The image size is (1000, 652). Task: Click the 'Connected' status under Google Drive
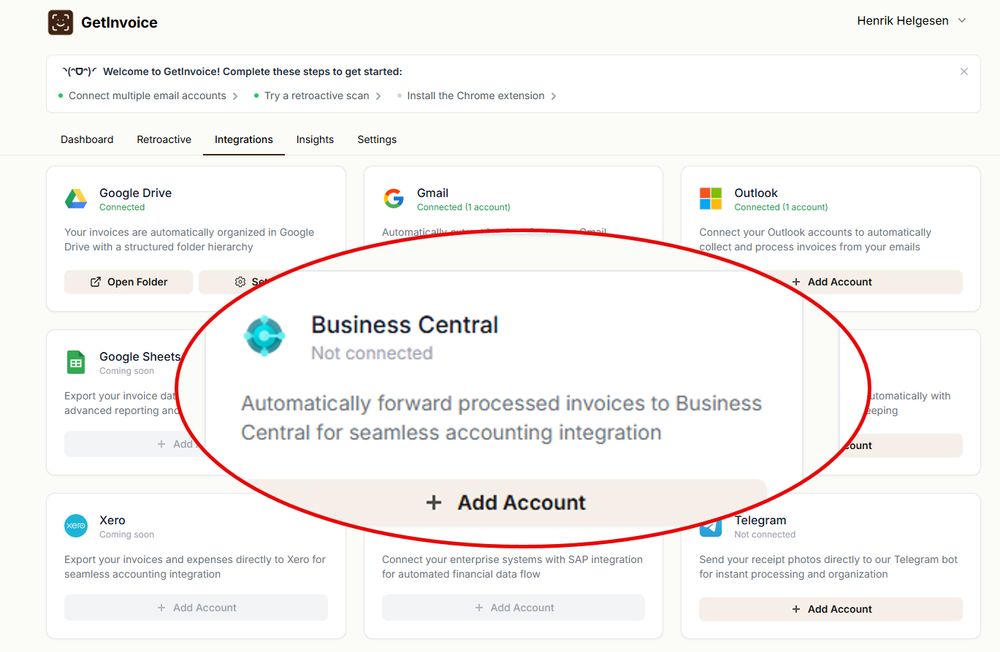122,207
